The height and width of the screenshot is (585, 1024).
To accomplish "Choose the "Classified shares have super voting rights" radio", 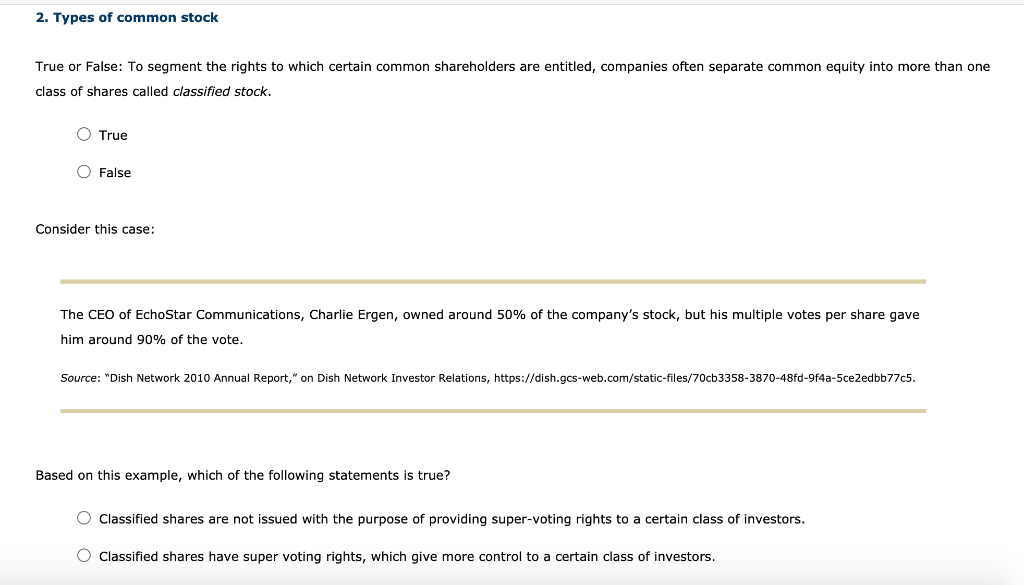I will tap(84, 556).
